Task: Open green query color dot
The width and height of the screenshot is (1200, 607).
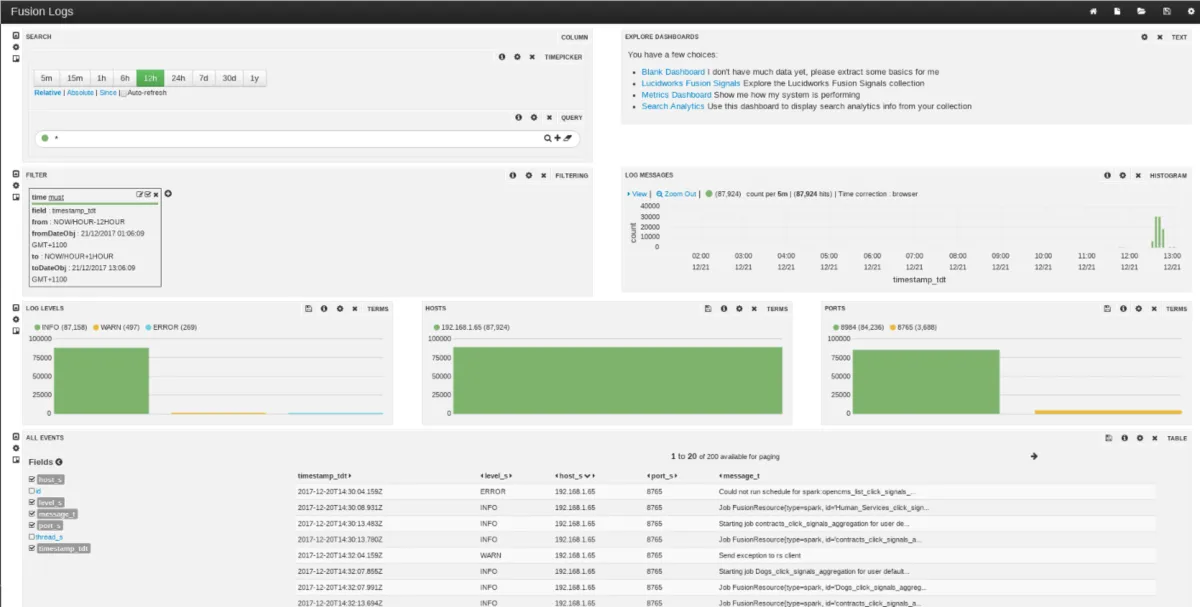Action: [x=45, y=138]
